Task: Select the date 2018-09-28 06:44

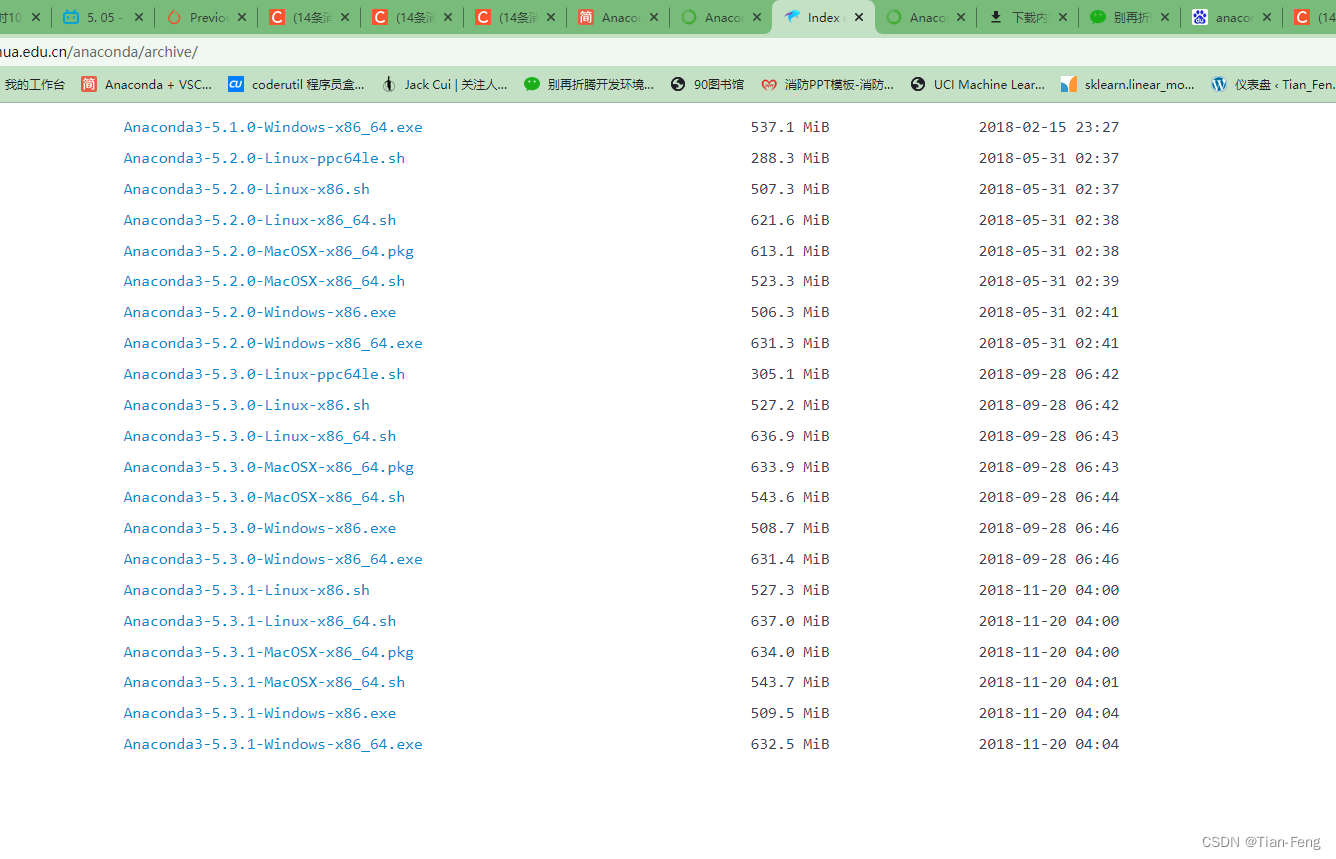Action: [x=1049, y=497]
